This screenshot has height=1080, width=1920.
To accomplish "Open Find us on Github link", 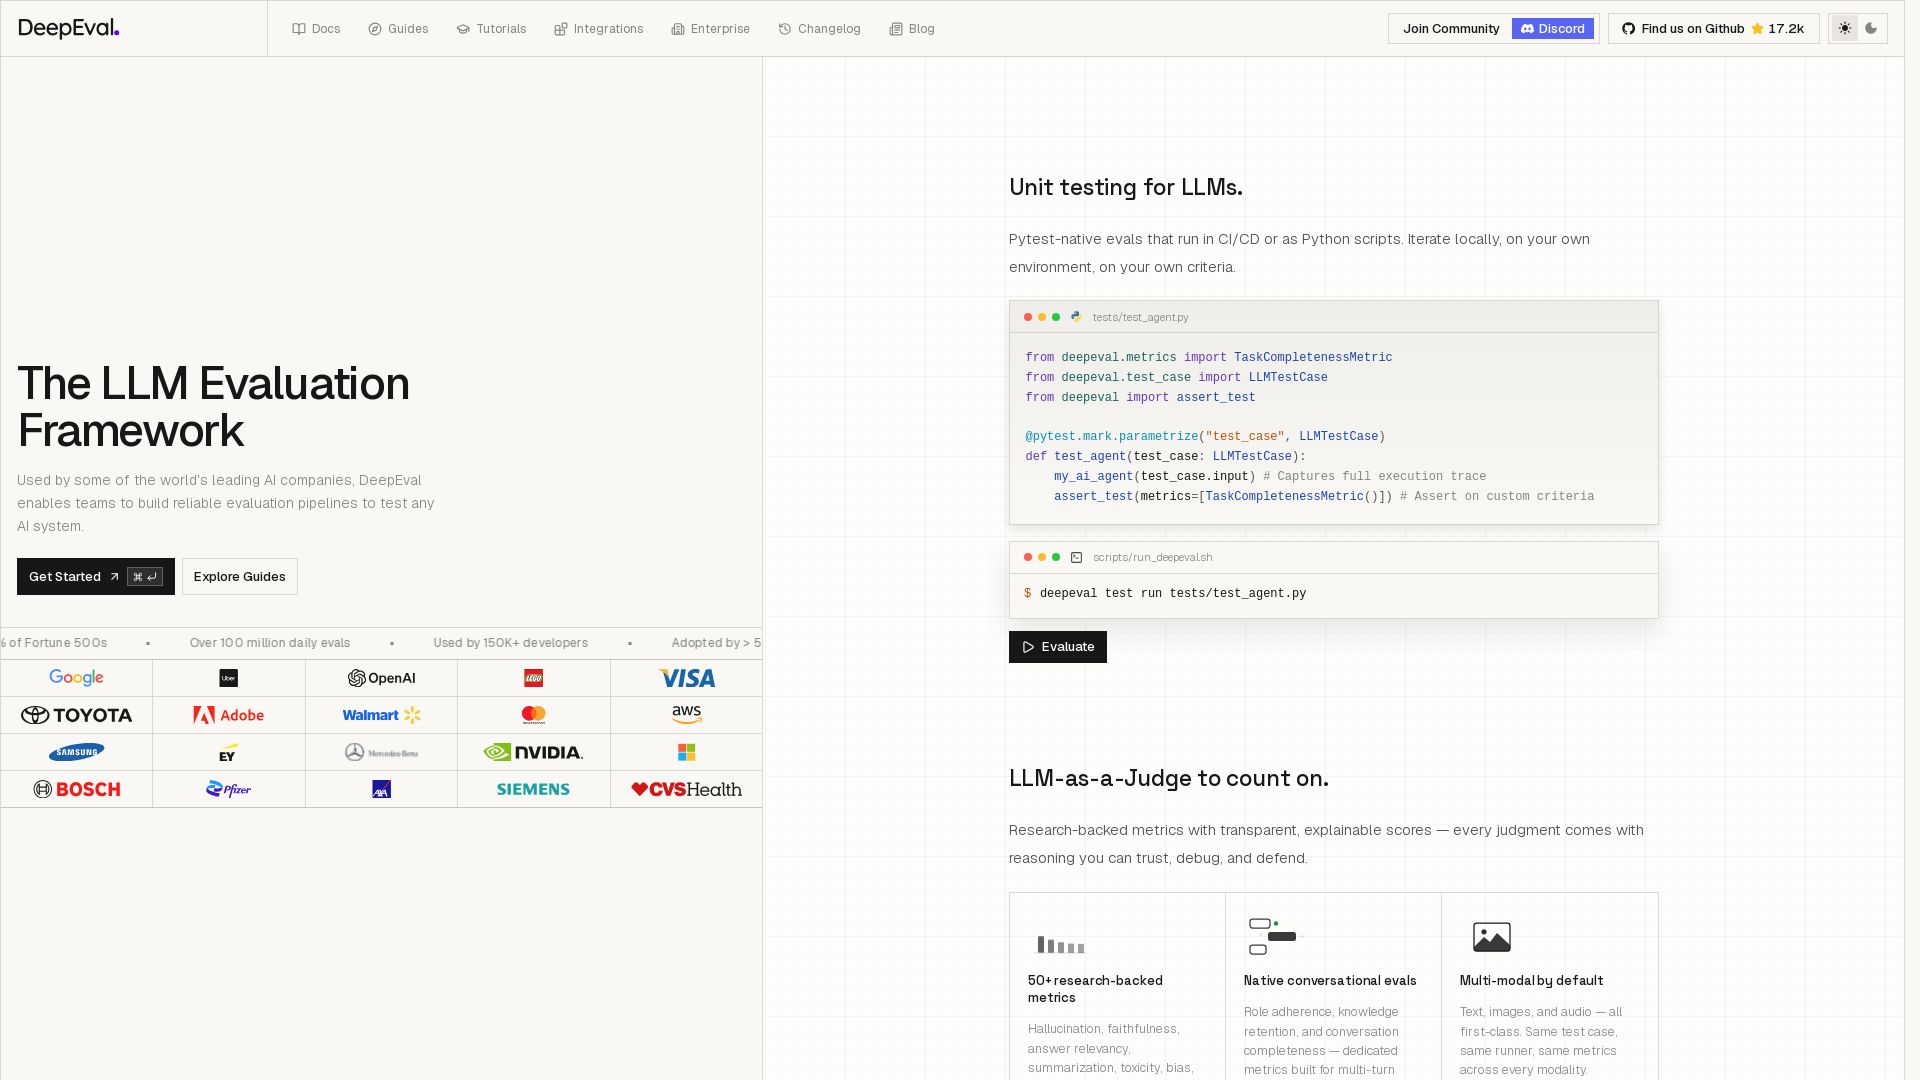I will pyautogui.click(x=1713, y=29).
